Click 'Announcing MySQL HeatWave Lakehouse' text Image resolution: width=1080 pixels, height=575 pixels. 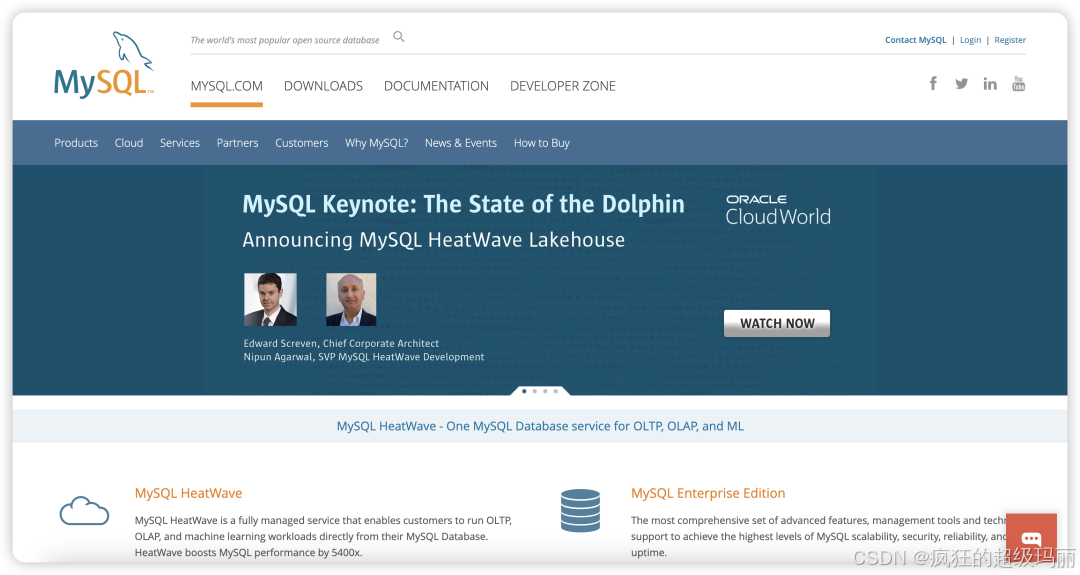coord(434,240)
